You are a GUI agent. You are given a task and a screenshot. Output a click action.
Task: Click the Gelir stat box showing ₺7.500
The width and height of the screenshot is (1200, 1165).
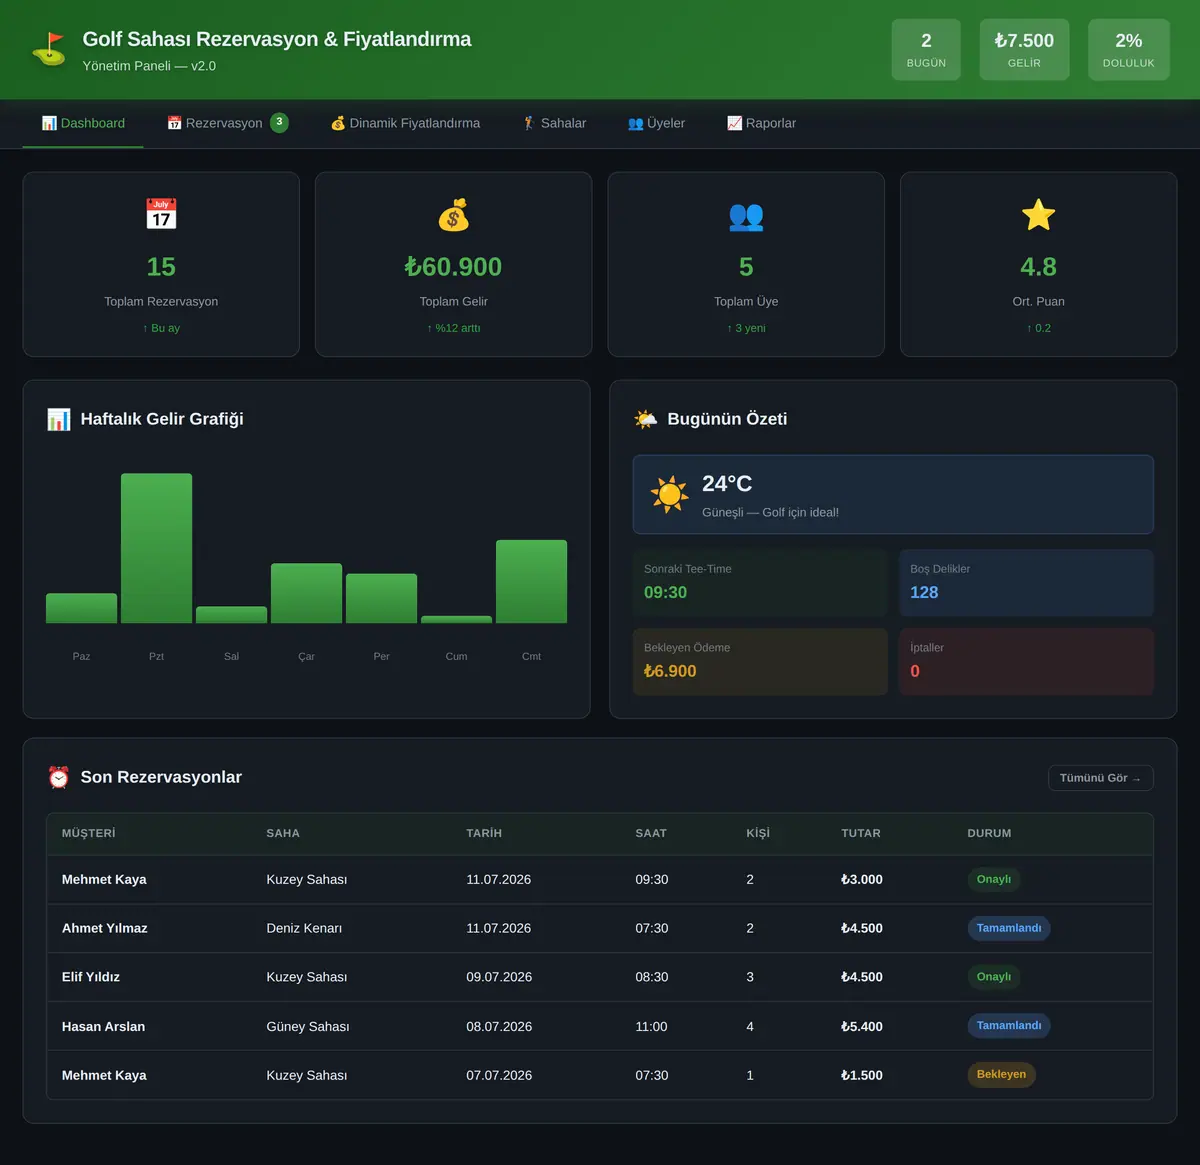coord(1024,49)
